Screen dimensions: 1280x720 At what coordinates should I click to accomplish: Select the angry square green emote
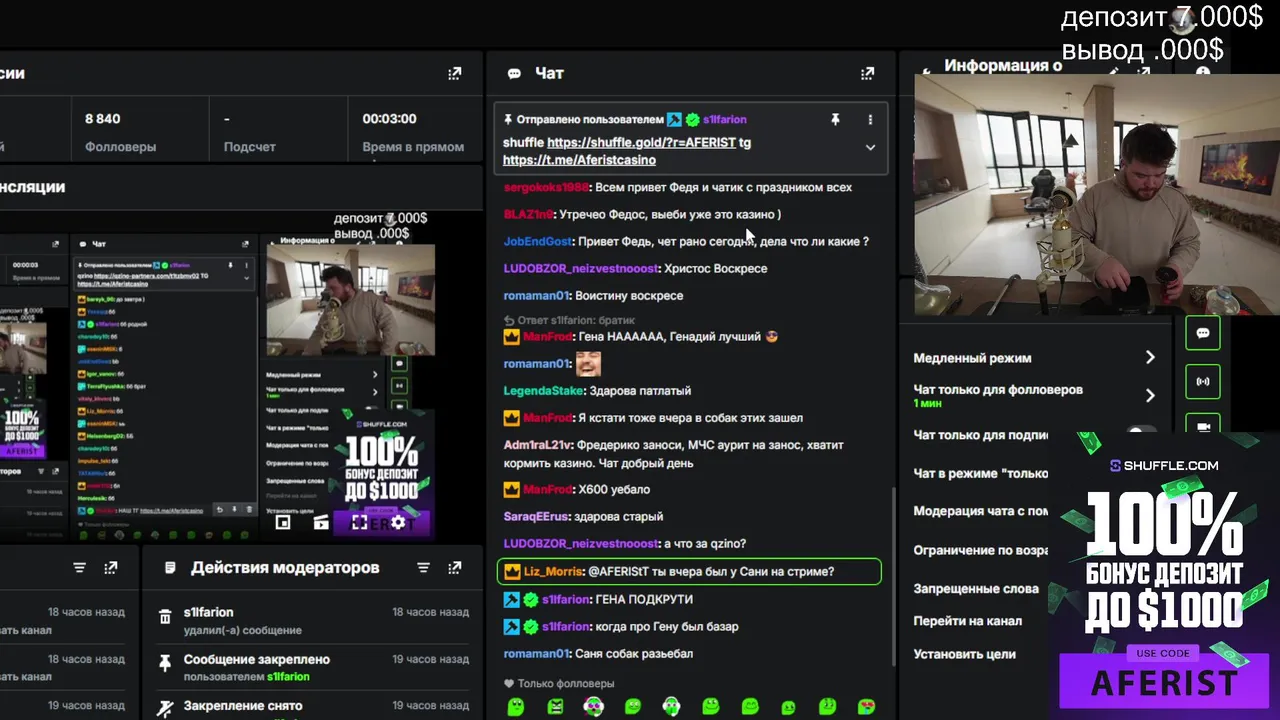pos(555,706)
